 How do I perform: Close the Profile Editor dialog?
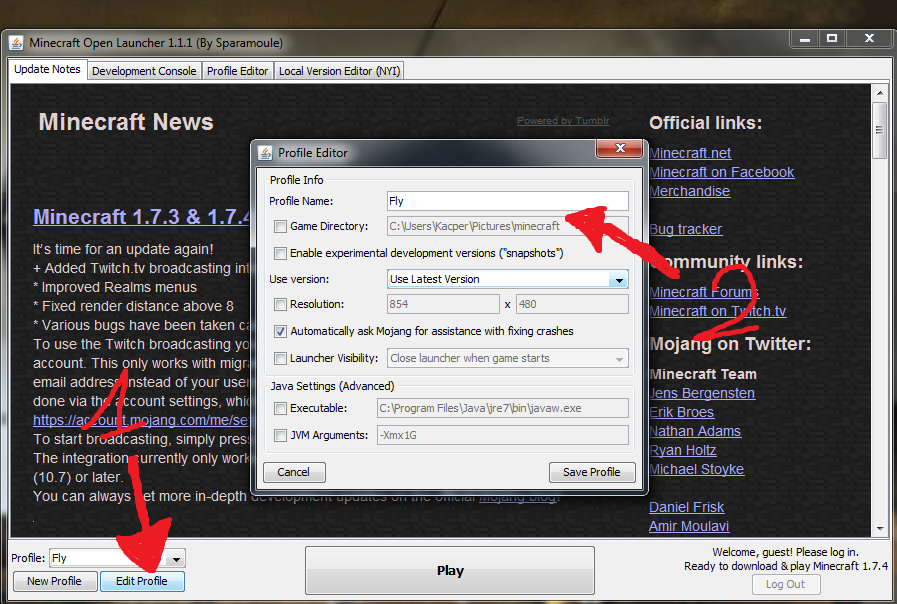pyautogui.click(x=620, y=148)
